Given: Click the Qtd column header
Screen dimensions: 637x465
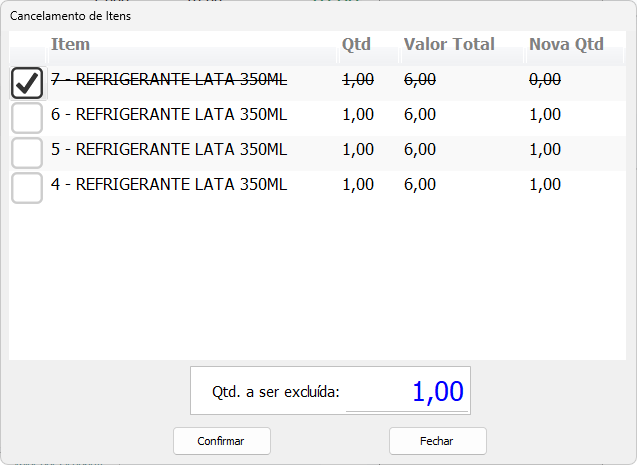Looking at the screenshot, I should (356, 44).
